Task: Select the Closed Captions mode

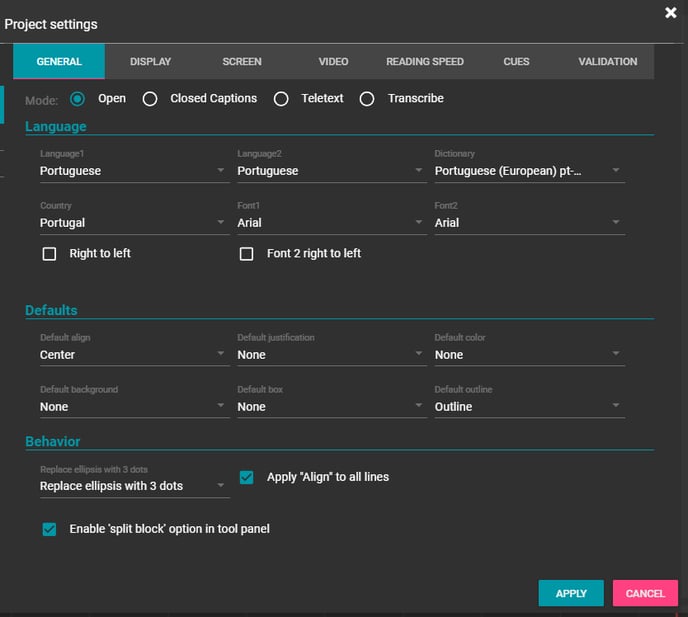Action: pos(150,99)
